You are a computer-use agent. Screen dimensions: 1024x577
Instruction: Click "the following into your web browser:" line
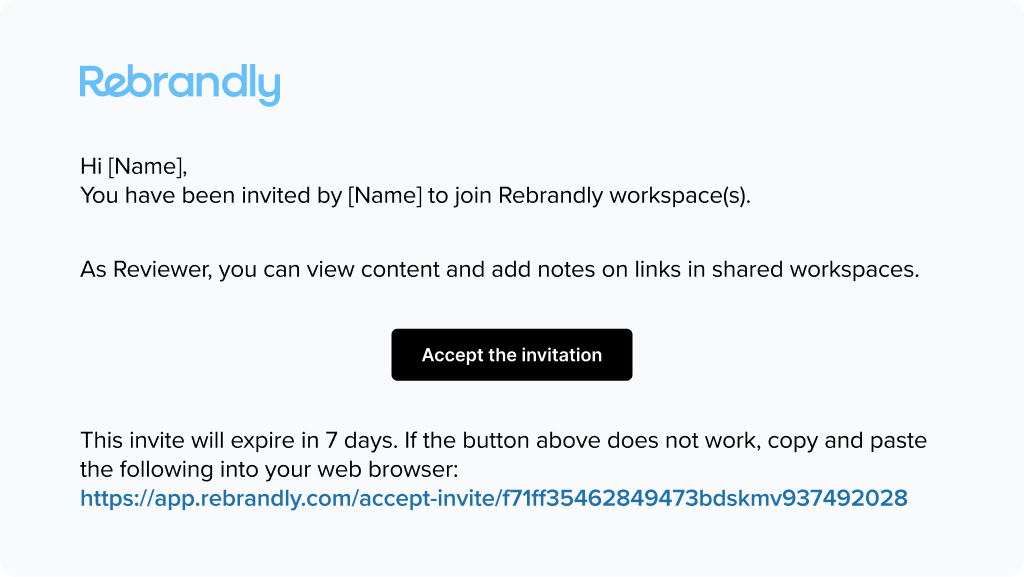269,469
